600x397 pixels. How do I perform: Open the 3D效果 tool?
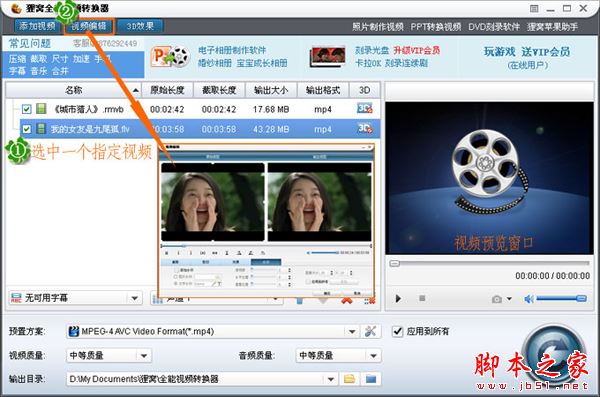140,26
